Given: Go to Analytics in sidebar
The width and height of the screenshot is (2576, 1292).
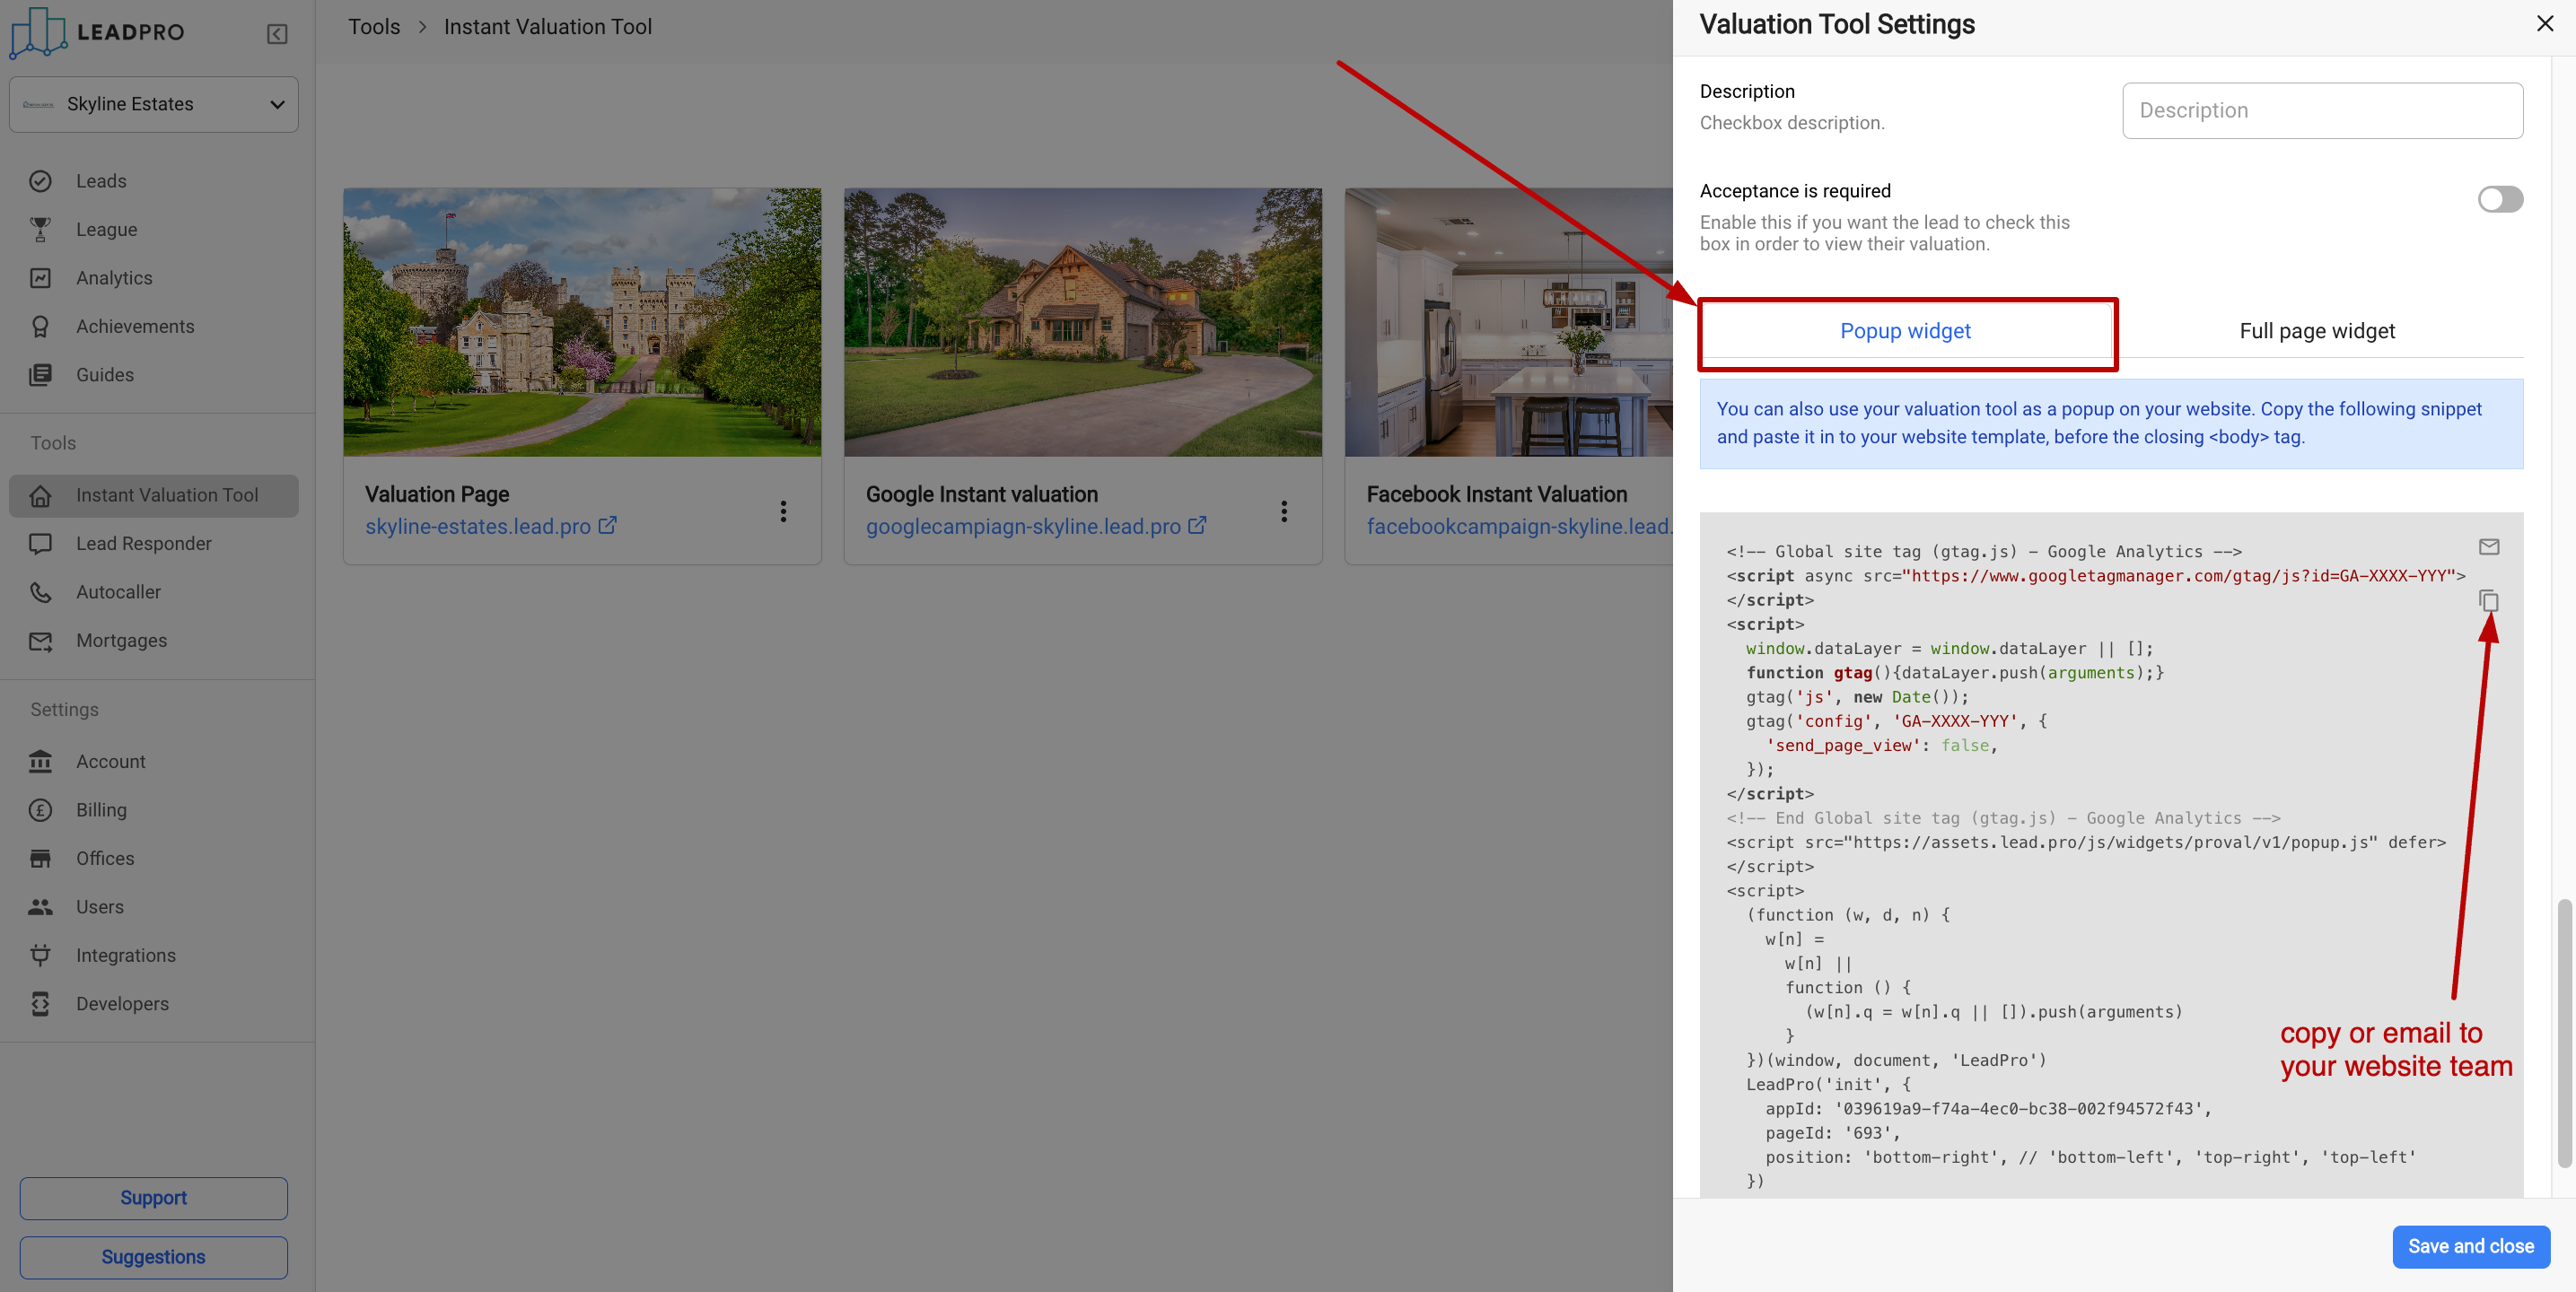Looking at the screenshot, I should (114, 278).
